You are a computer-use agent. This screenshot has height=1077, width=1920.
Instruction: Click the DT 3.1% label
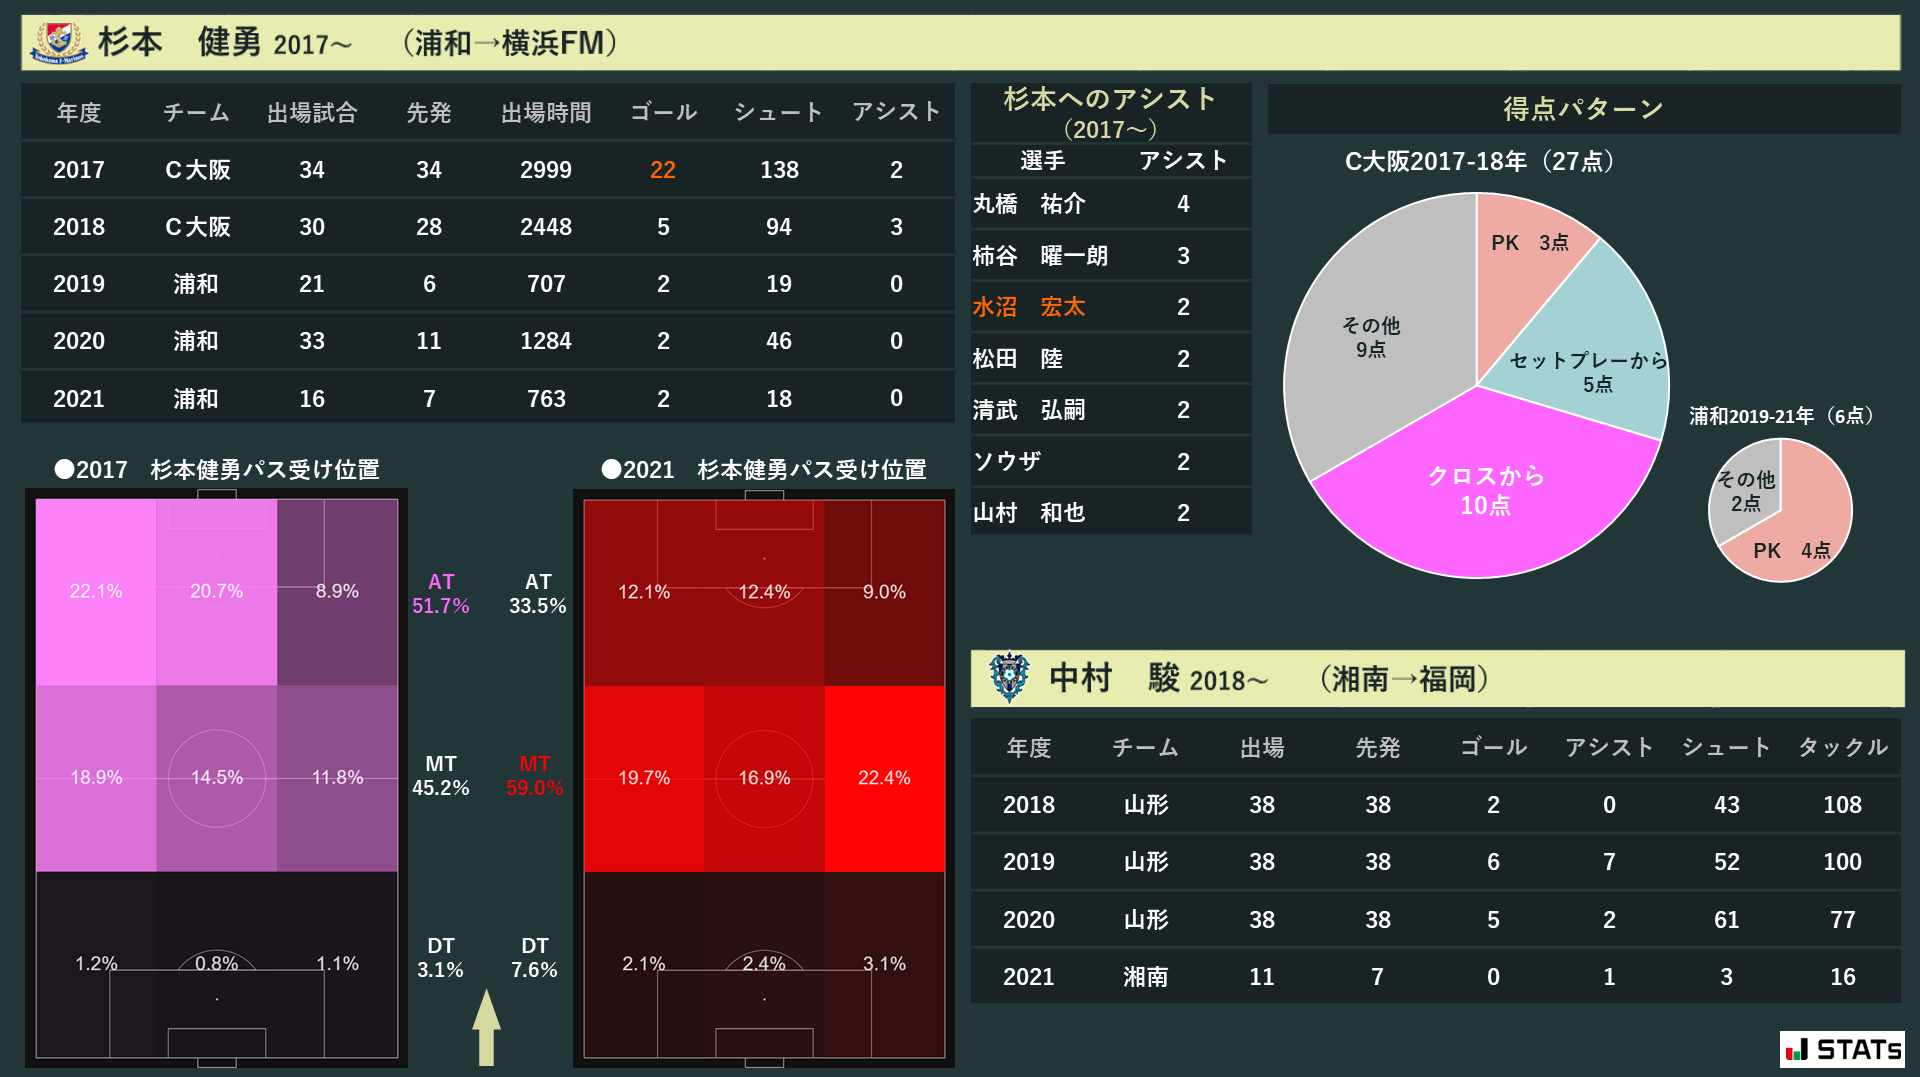click(x=441, y=958)
